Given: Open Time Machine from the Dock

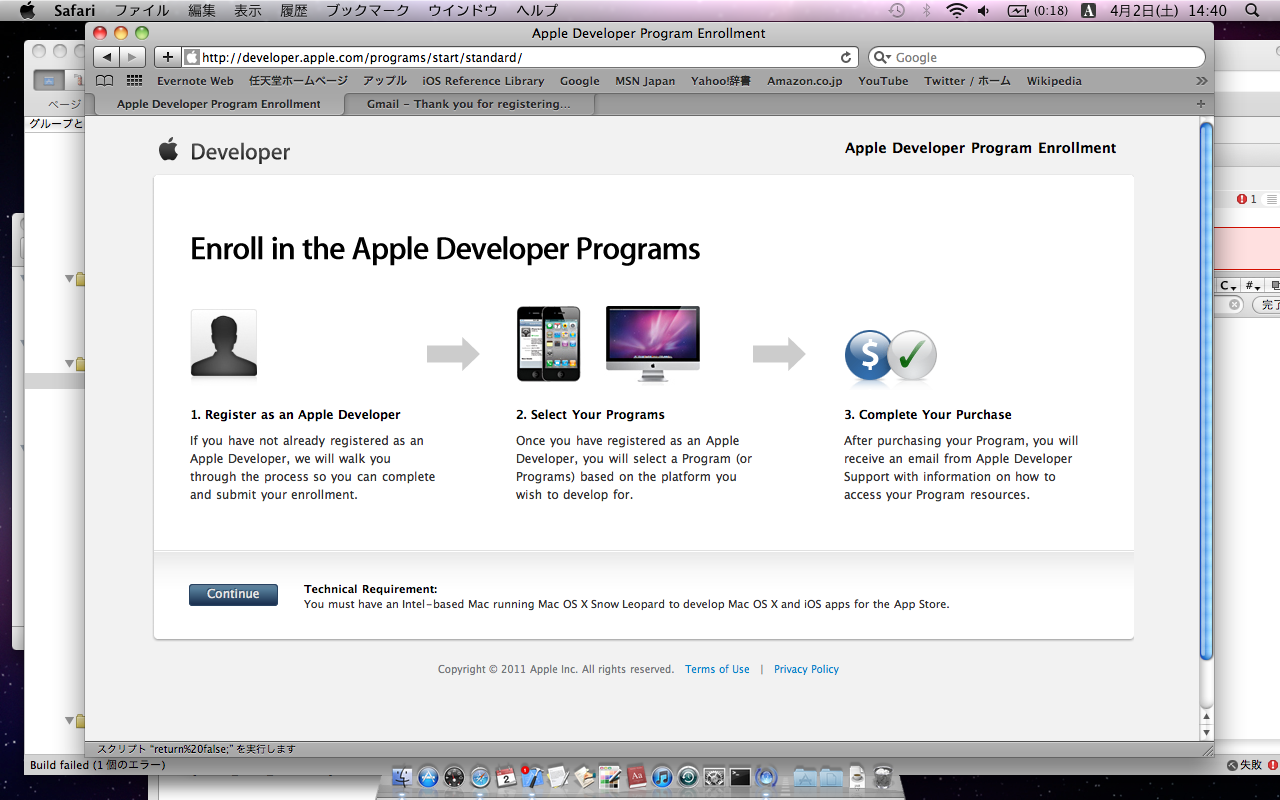Looking at the screenshot, I should (x=688, y=777).
